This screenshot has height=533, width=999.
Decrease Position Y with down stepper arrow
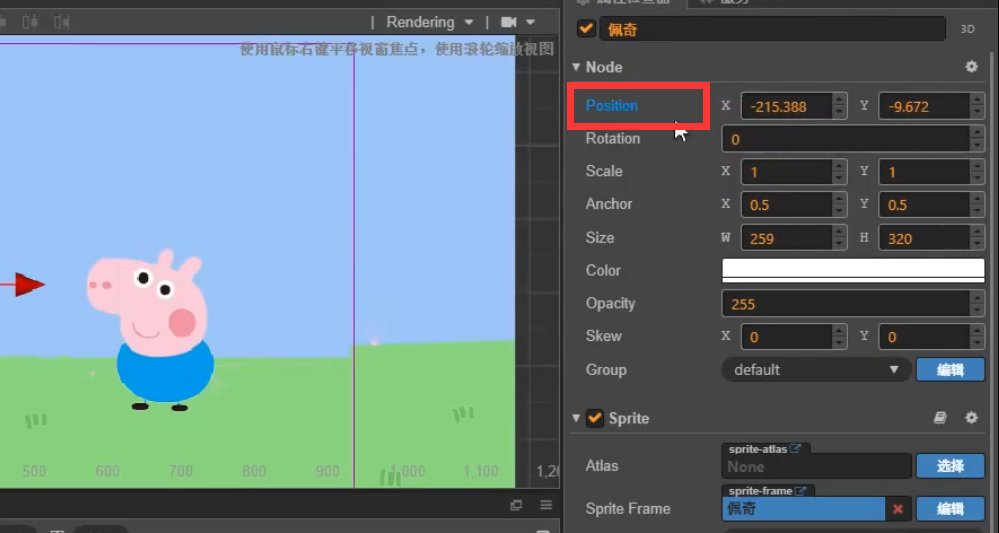[977, 113]
